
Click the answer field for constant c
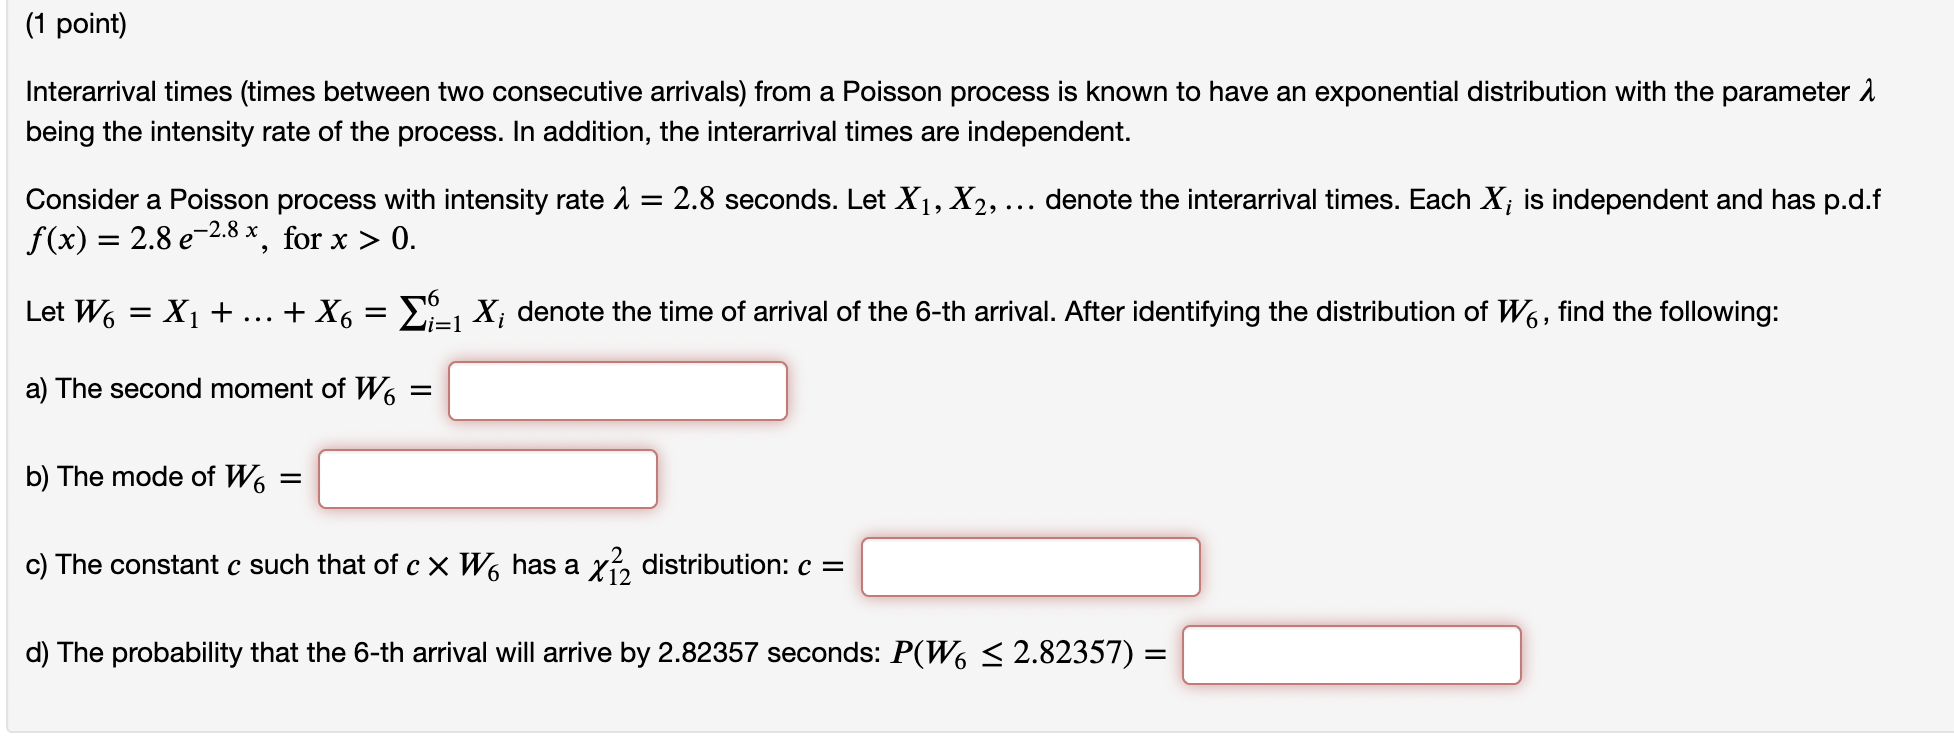coord(1030,568)
